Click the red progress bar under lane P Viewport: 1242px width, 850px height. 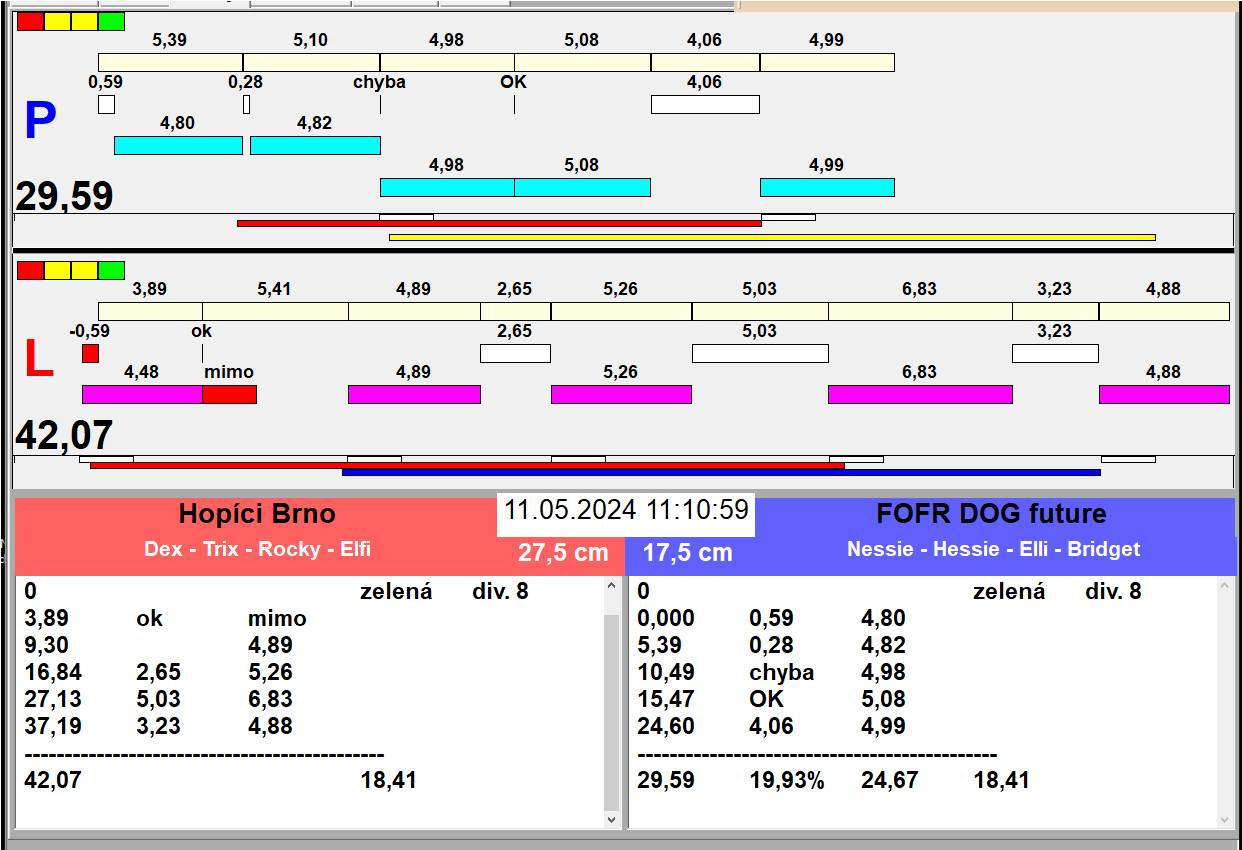point(499,223)
